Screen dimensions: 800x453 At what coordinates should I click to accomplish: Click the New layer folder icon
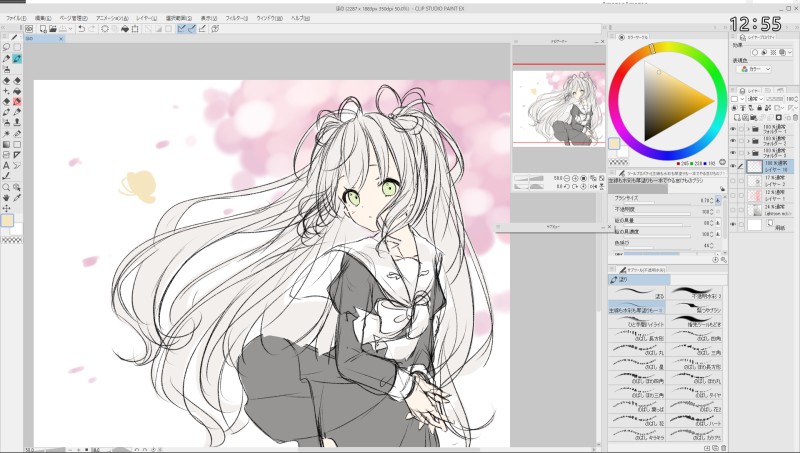coord(753,117)
